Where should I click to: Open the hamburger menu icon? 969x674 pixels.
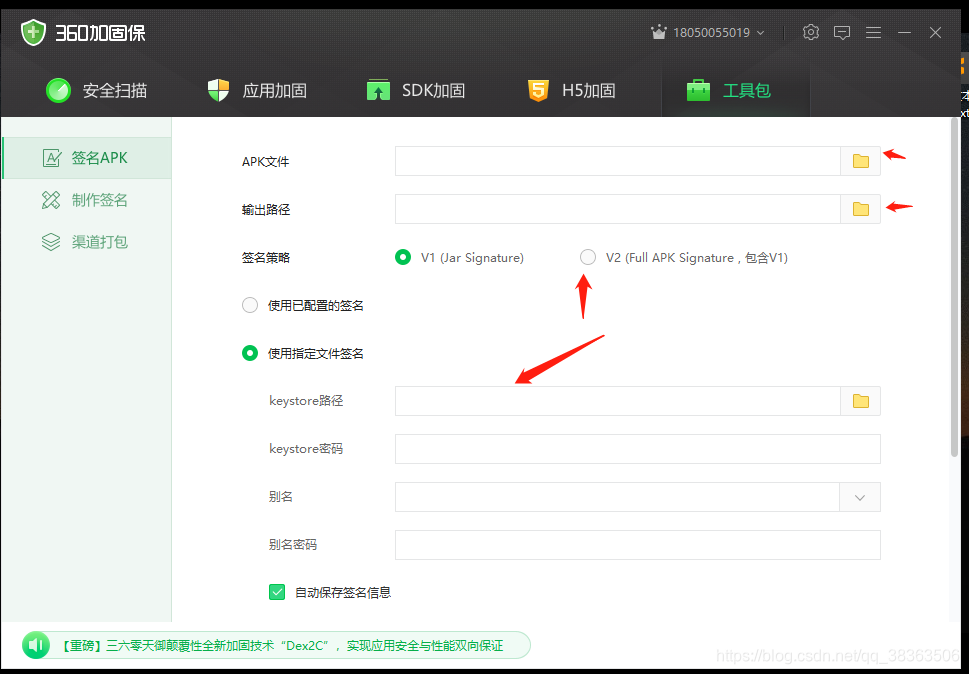coord(873,32)
